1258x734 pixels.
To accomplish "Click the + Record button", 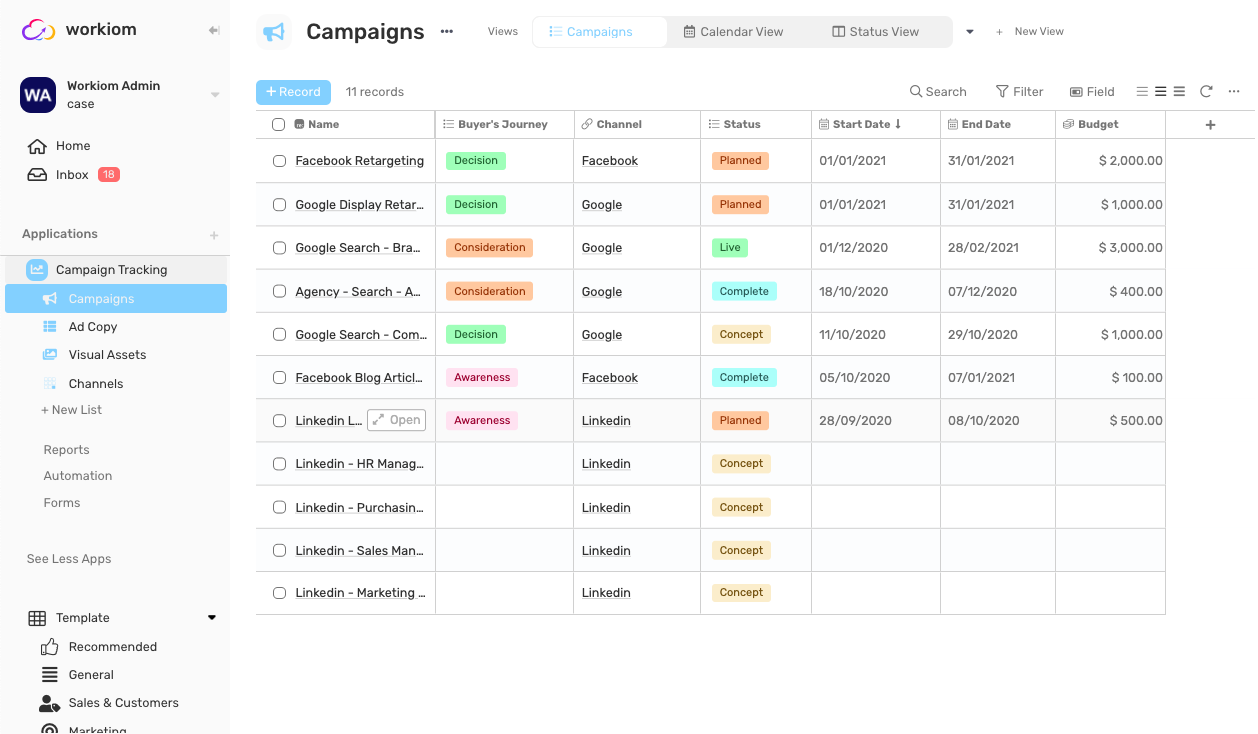I will pyautogui.click(x=293, y=91).
